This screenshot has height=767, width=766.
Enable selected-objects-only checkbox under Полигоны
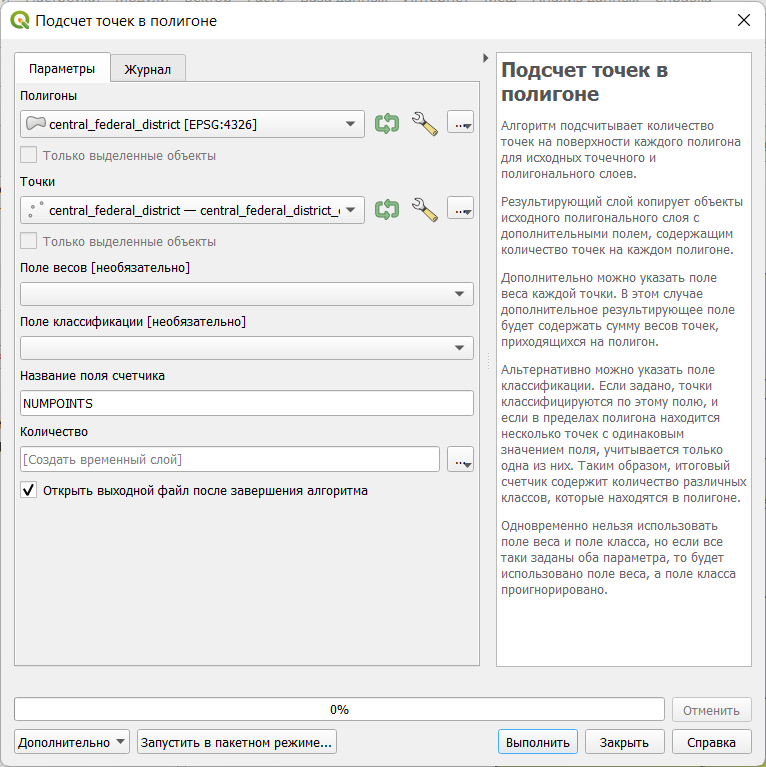[x=28, y=155]
